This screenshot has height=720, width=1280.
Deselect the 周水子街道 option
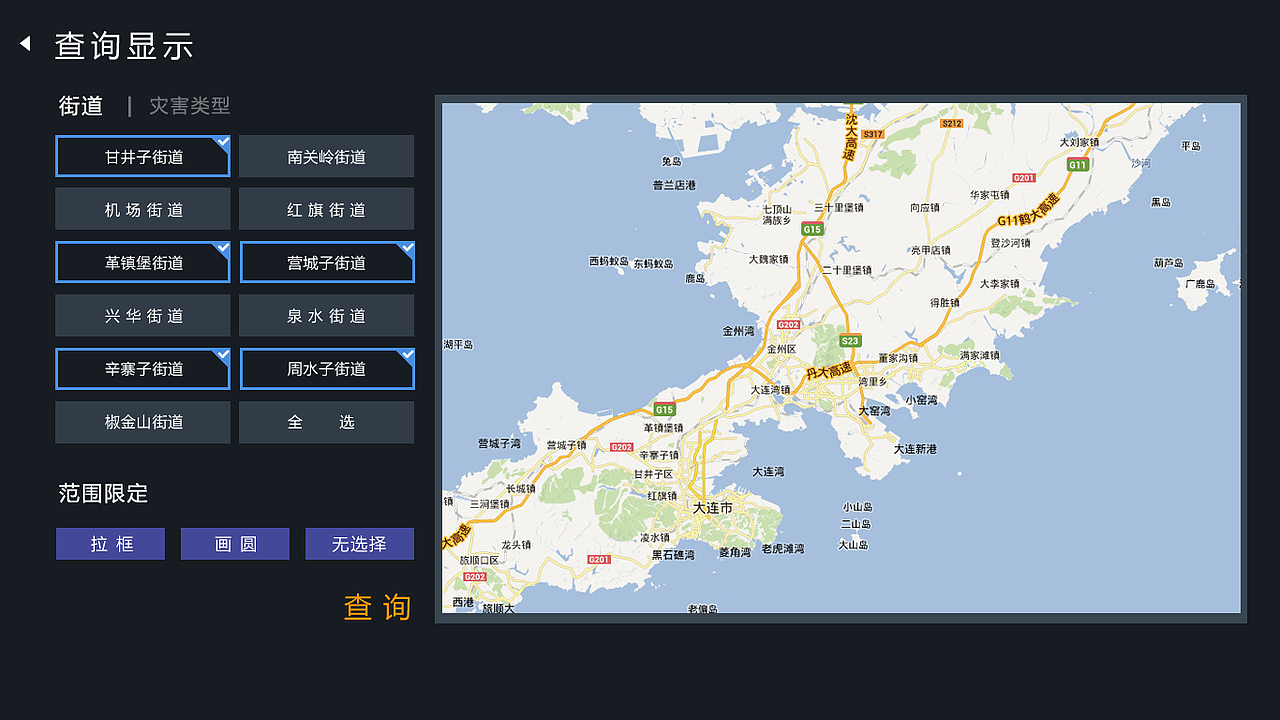327,369
